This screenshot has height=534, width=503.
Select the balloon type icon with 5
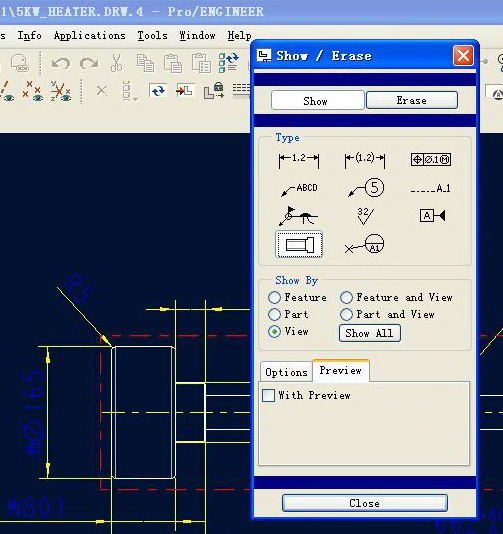point(366,188)
